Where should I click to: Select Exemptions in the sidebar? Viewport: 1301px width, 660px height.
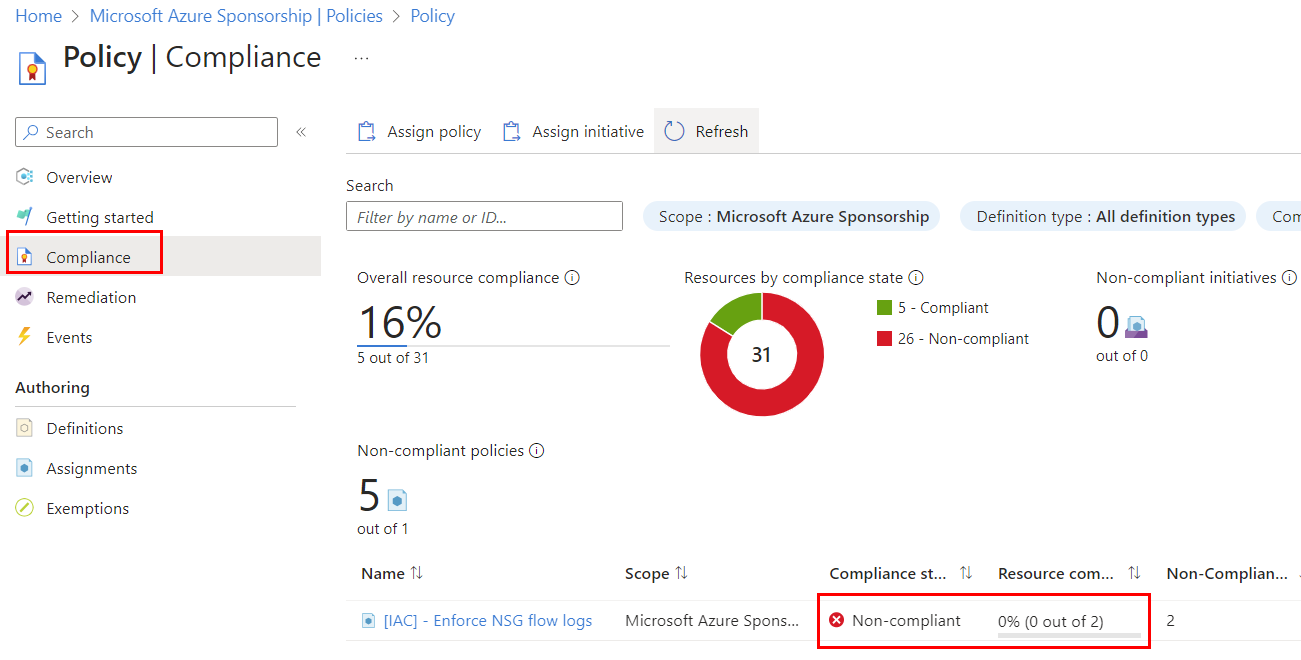click(x=87, y=508)
